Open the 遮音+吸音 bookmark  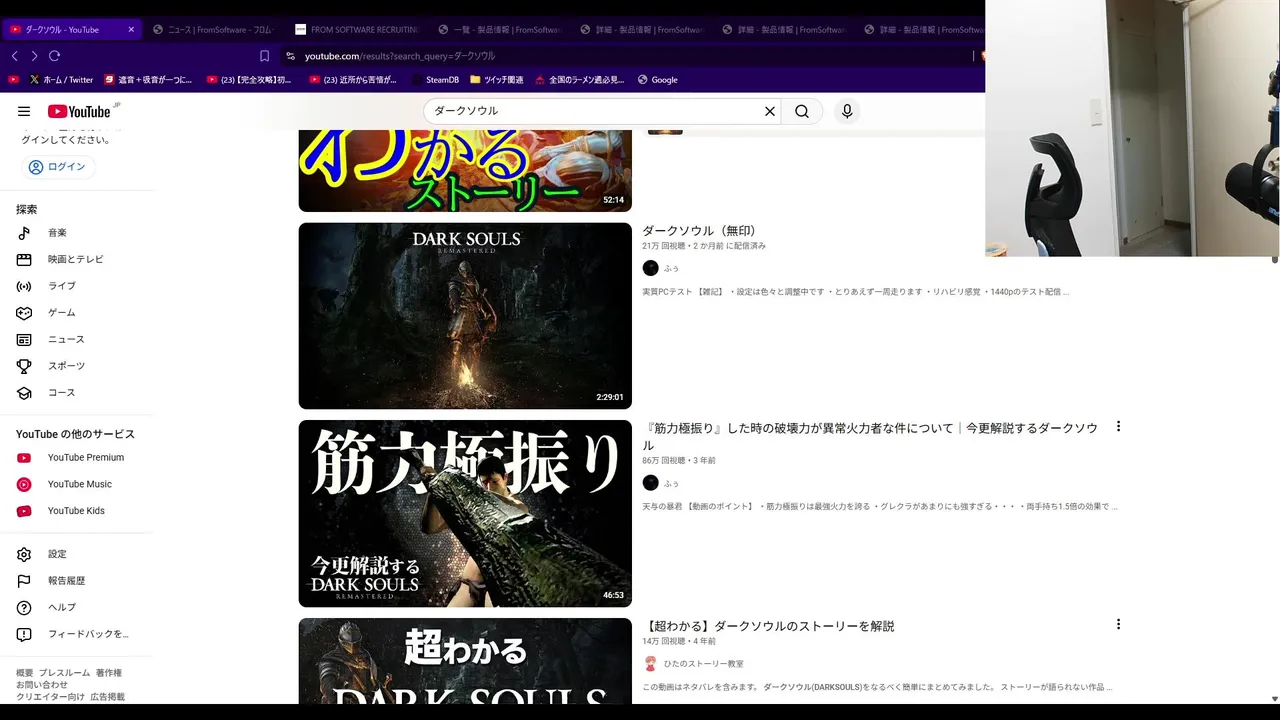pyautogui.click(x=148, y=80)
